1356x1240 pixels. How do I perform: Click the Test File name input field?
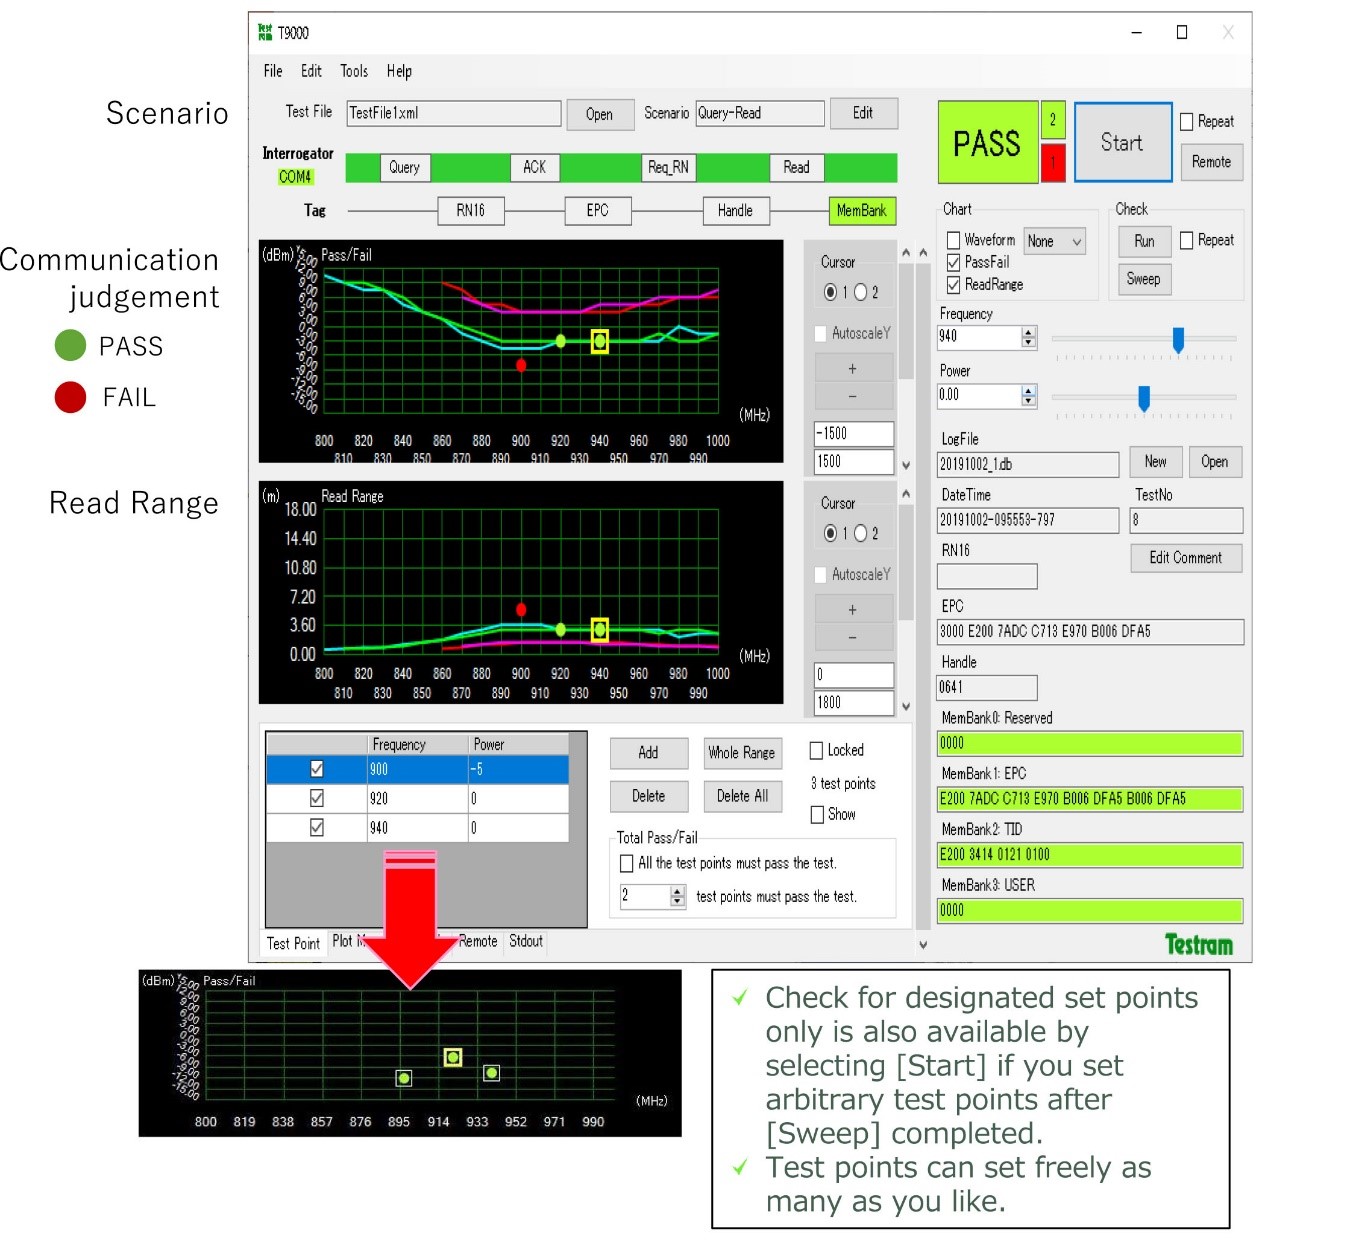tap(453, 113)
